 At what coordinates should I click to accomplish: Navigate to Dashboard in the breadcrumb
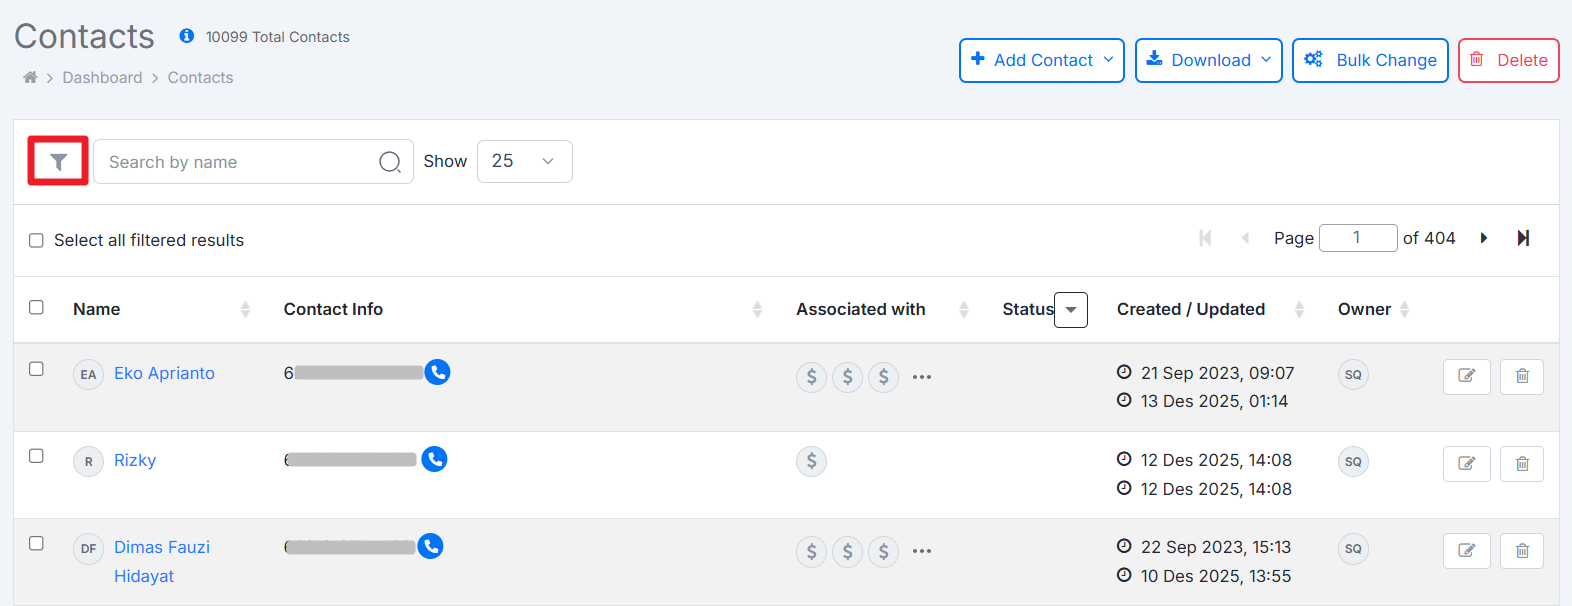[102, 78]
